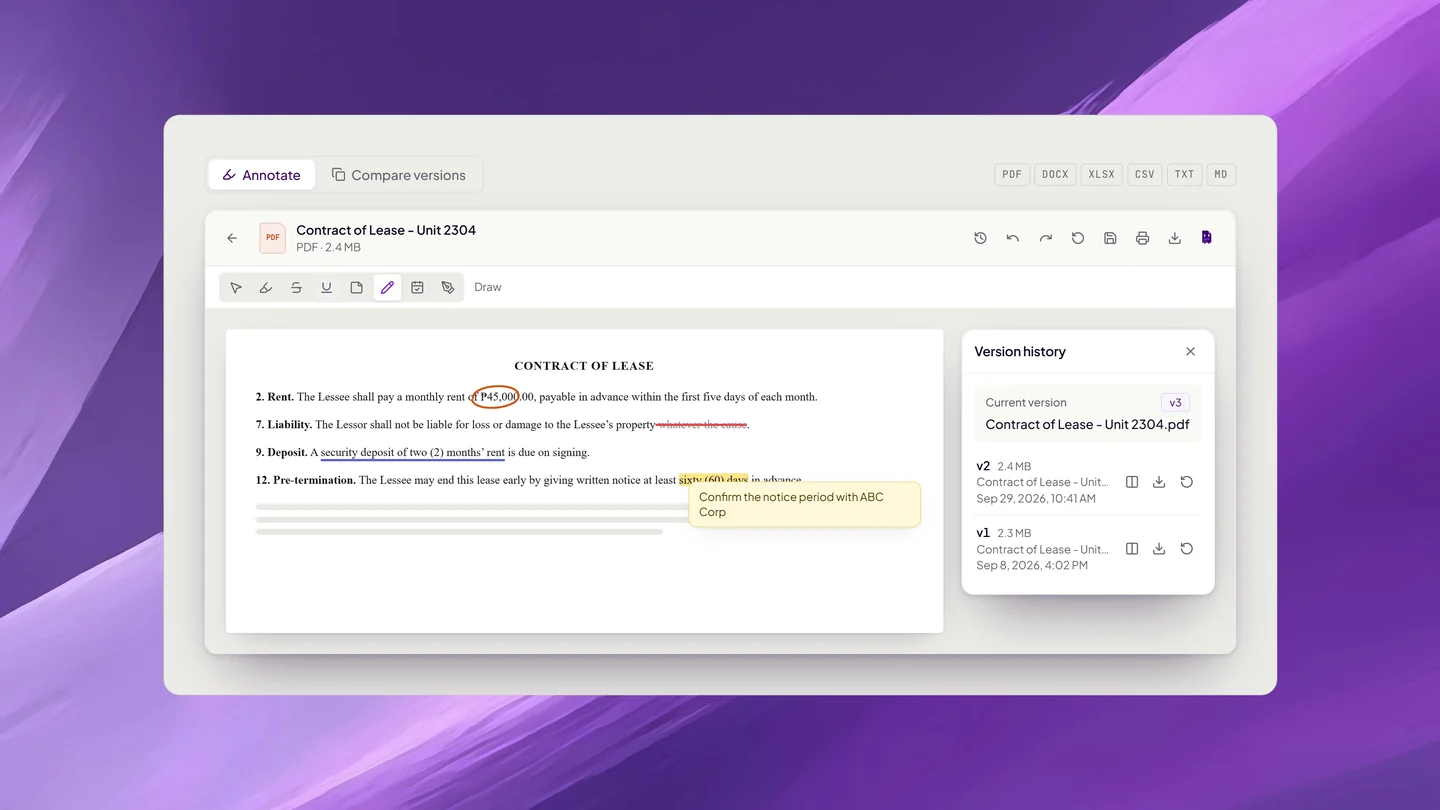Select the sticky note tool
The image size is (1440, 810).
point(356,288)
